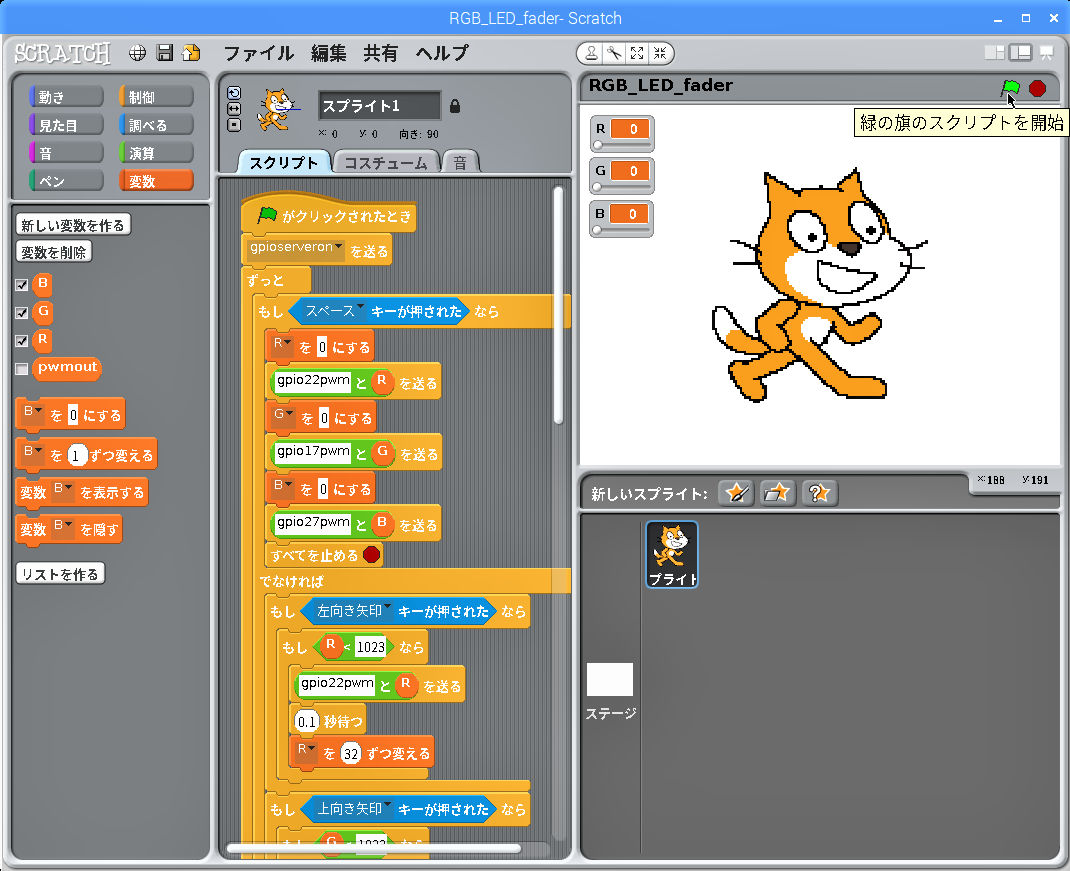Select the grow sprite tool

pyautogui.click(x=637, y=53)
